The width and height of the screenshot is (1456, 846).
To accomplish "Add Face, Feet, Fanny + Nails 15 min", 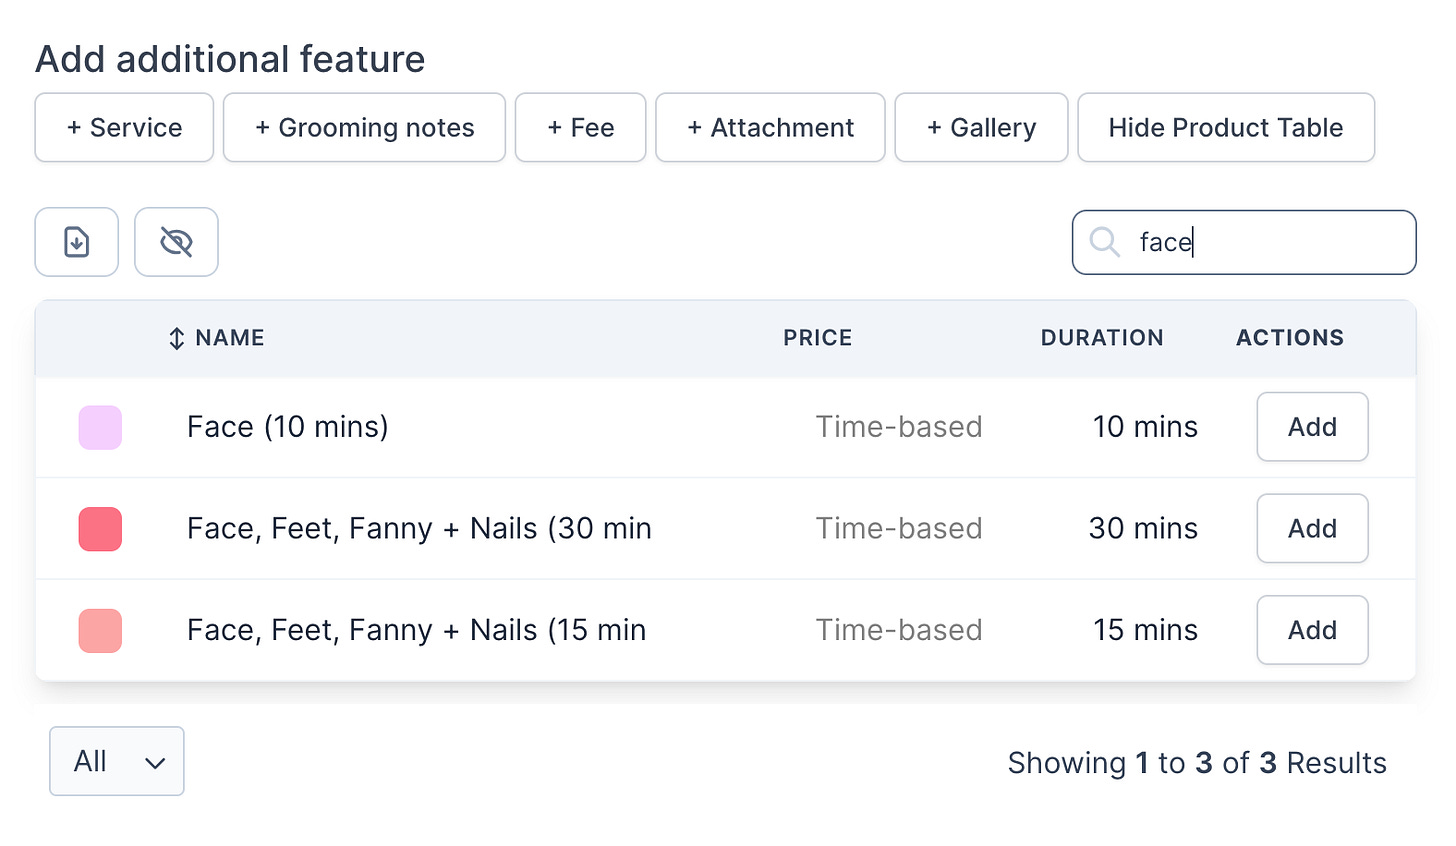I will [1312, 630].
